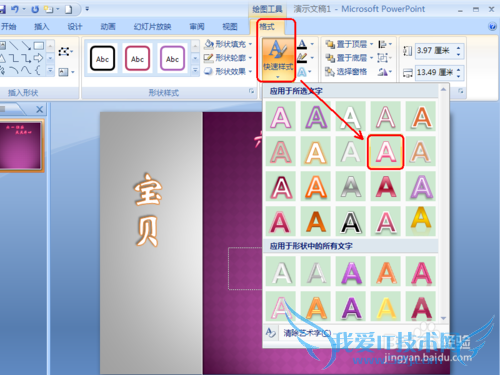The width and height of the screenshot is (500, 375).
Task: Open the 置于顶层 bring to front dropdown arrow
Action: coord(372,44)
